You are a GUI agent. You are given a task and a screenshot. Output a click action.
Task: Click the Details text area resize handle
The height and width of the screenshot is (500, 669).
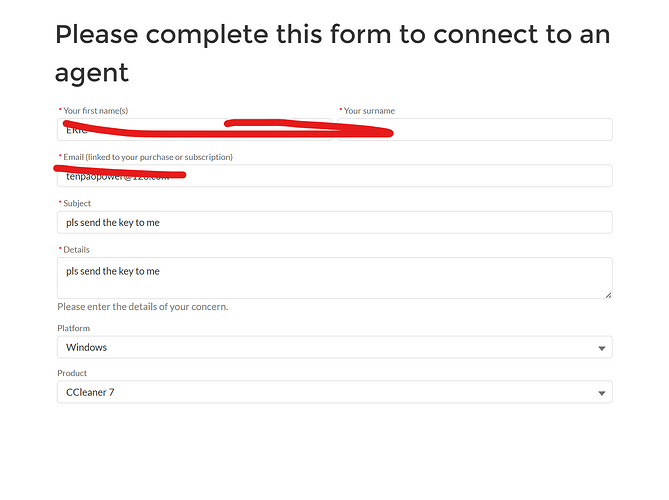click(607, 294)
